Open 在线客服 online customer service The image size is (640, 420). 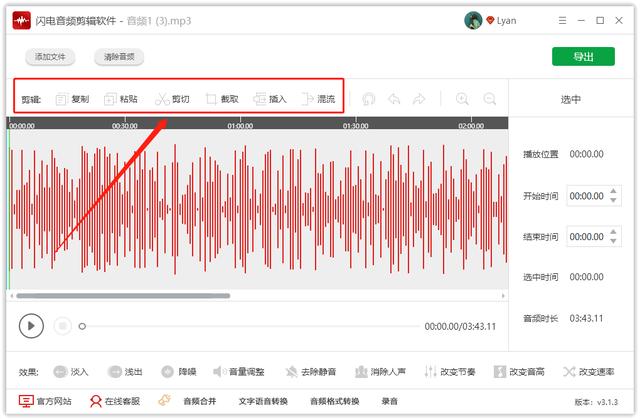pyautogui.click(x=115, y=401)
